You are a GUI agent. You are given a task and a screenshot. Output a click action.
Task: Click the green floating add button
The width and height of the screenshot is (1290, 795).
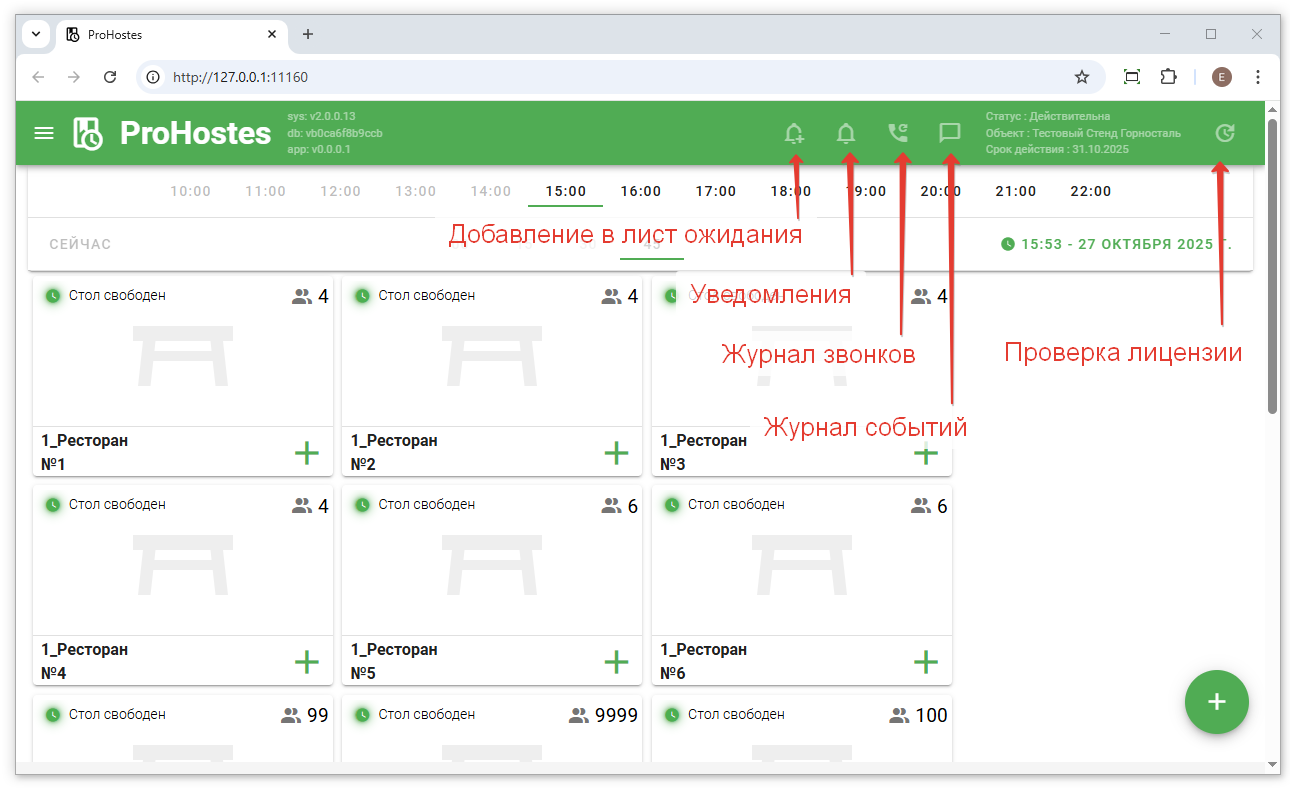(1216, 702)
